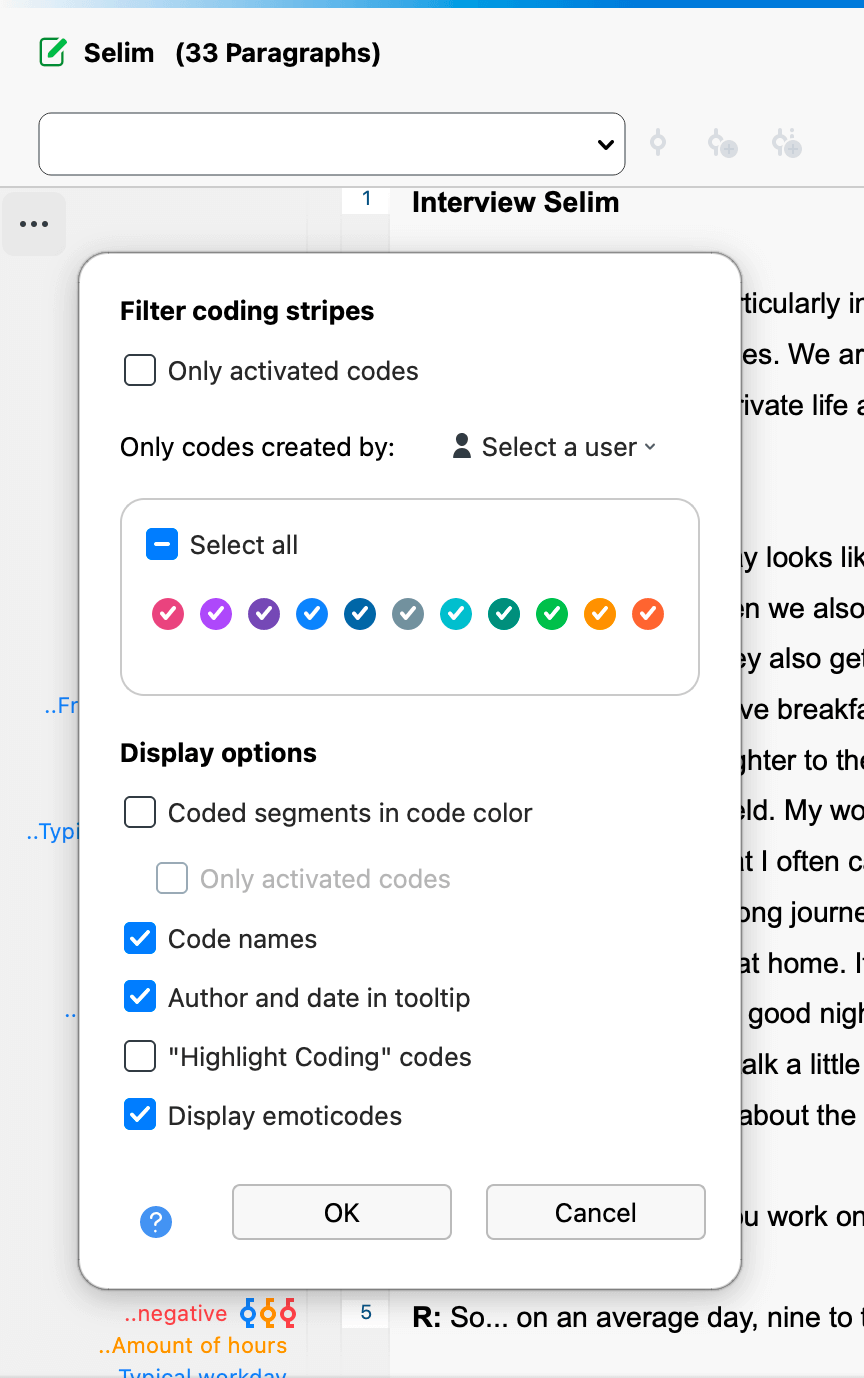
Task: Uncheck the Code names display option
Action: click(x=139, y=938)
